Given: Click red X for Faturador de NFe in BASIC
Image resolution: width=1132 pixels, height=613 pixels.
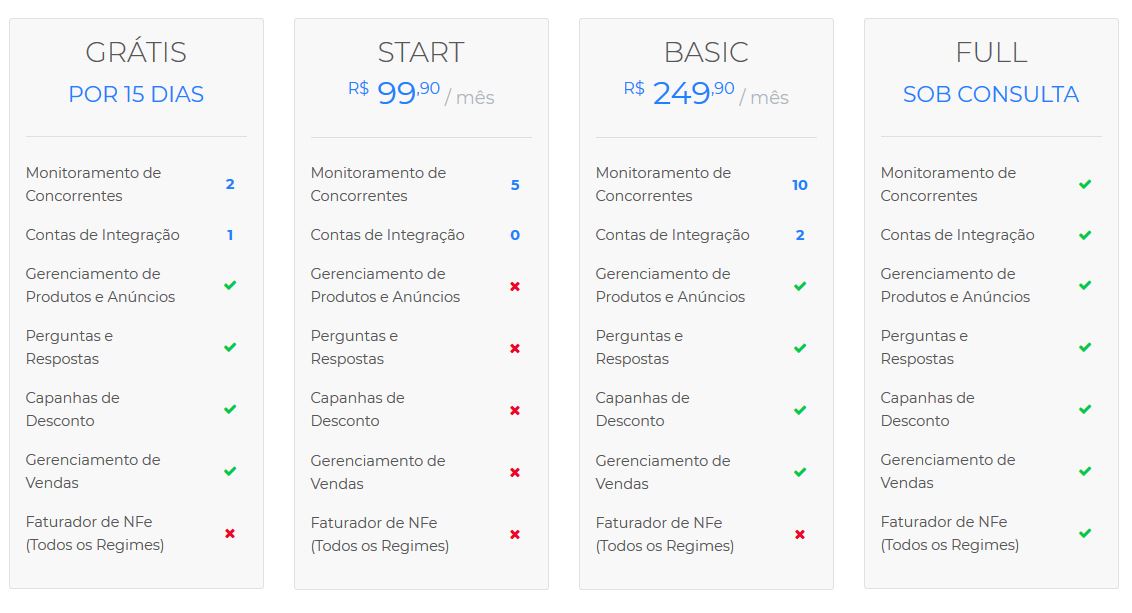Looking at the screenshot, I should point(800,534).
